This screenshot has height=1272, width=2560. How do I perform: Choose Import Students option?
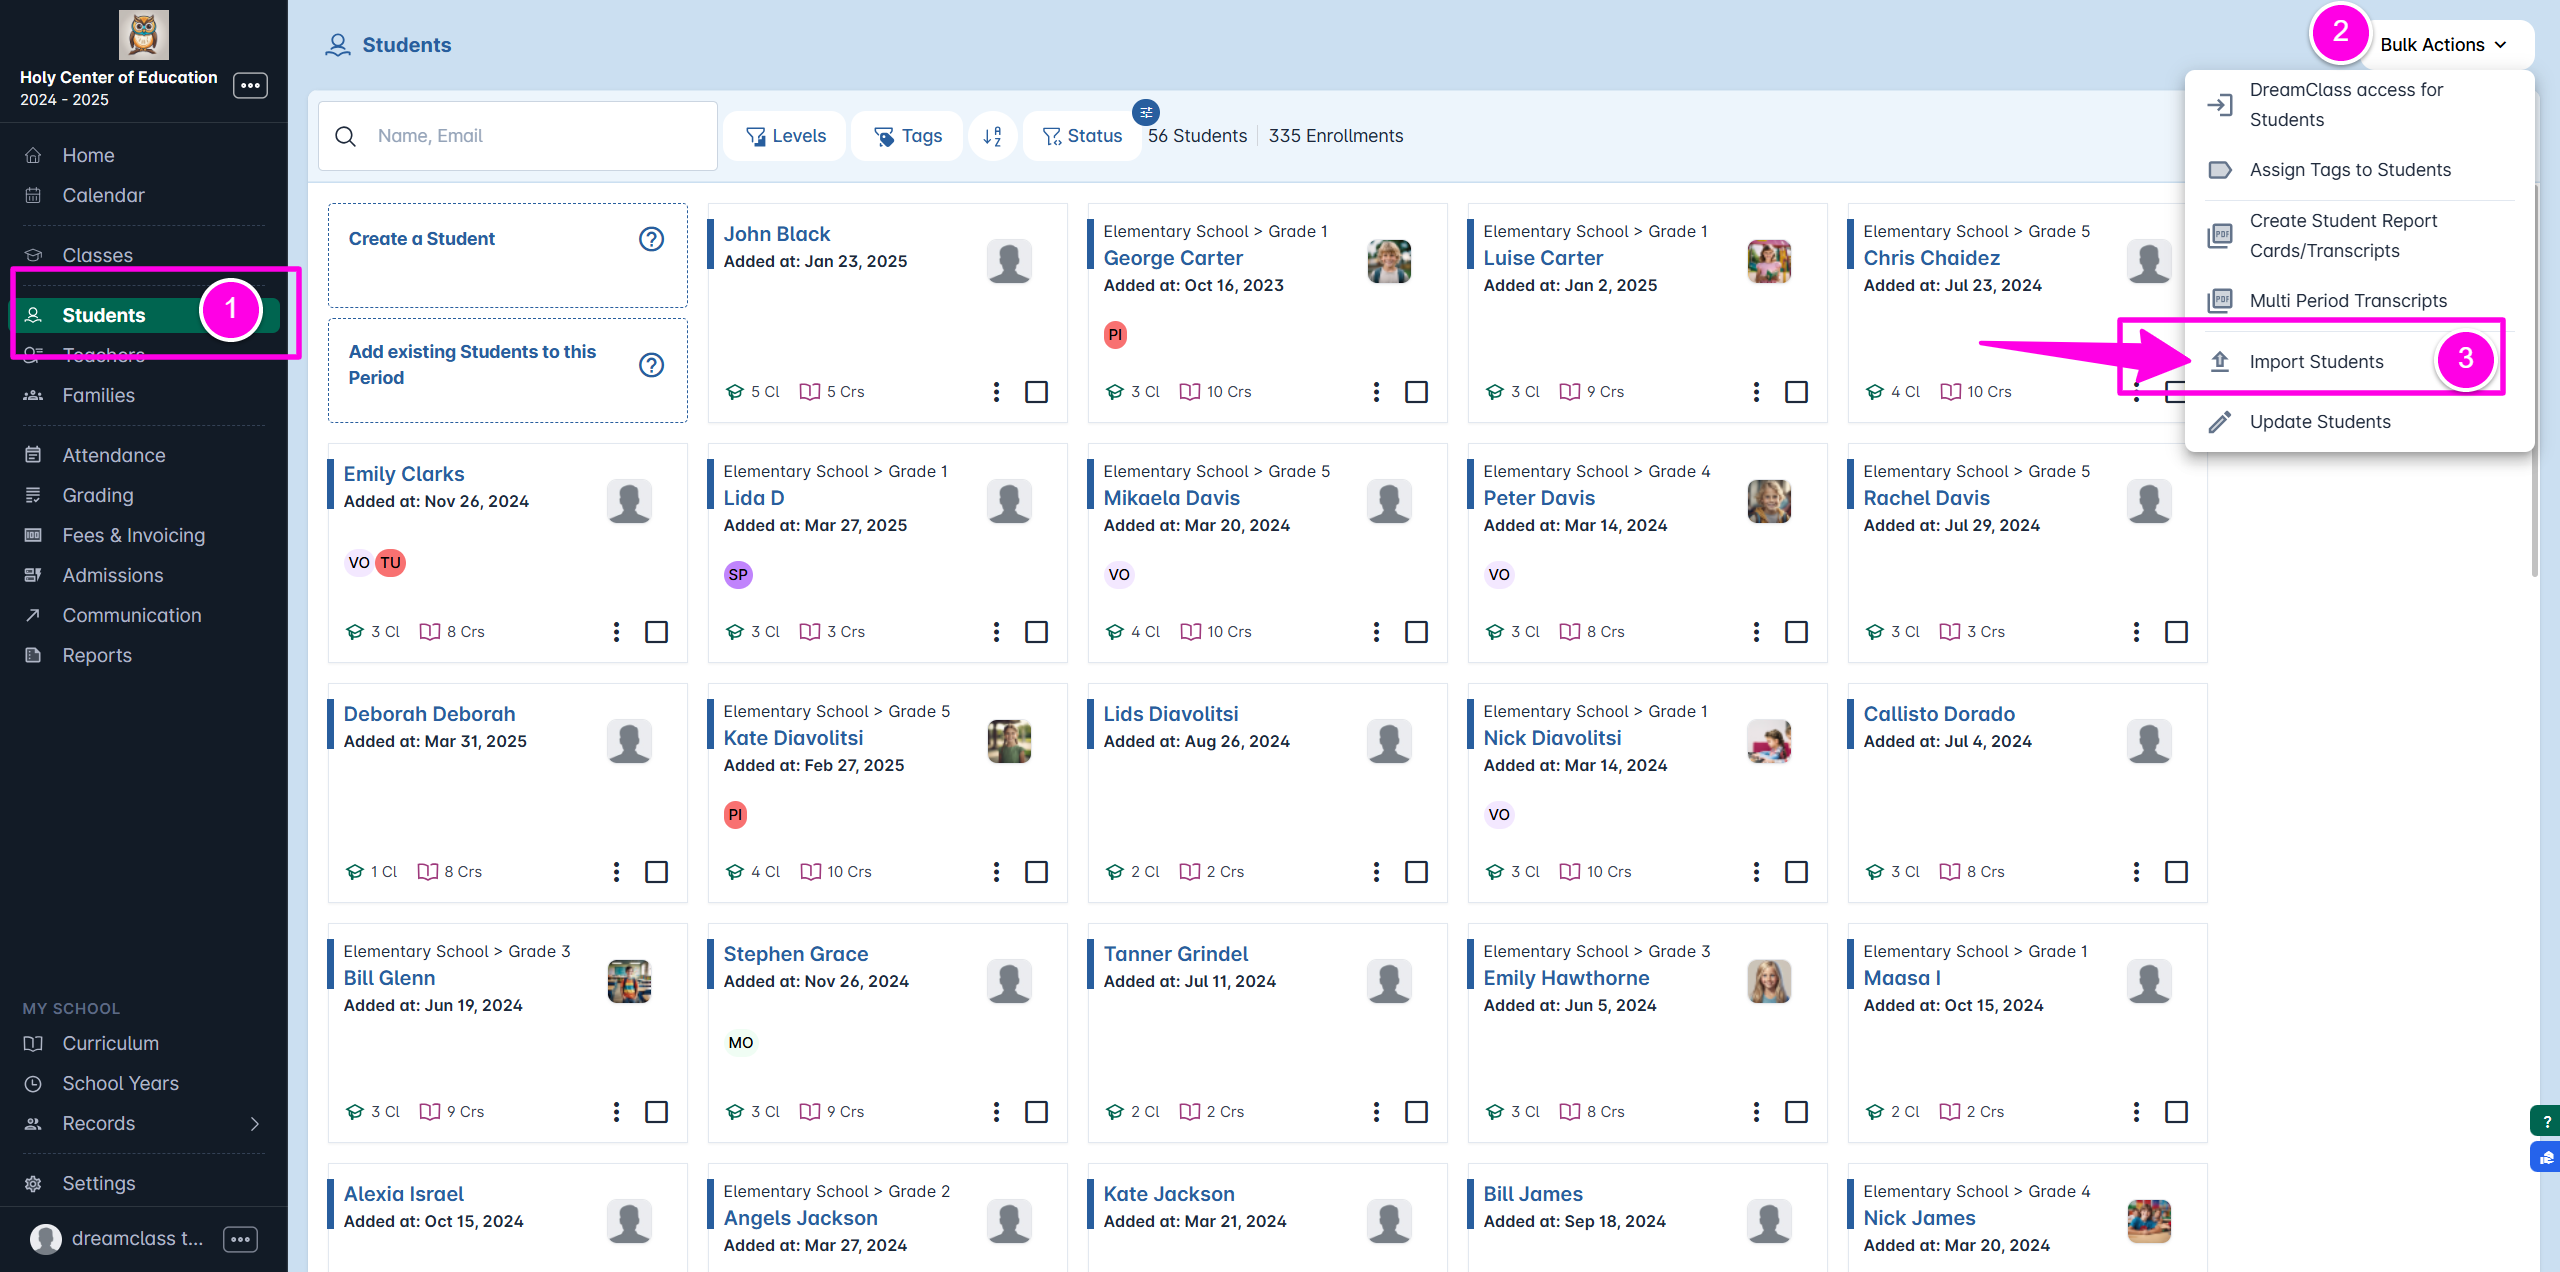[2360, 362]
